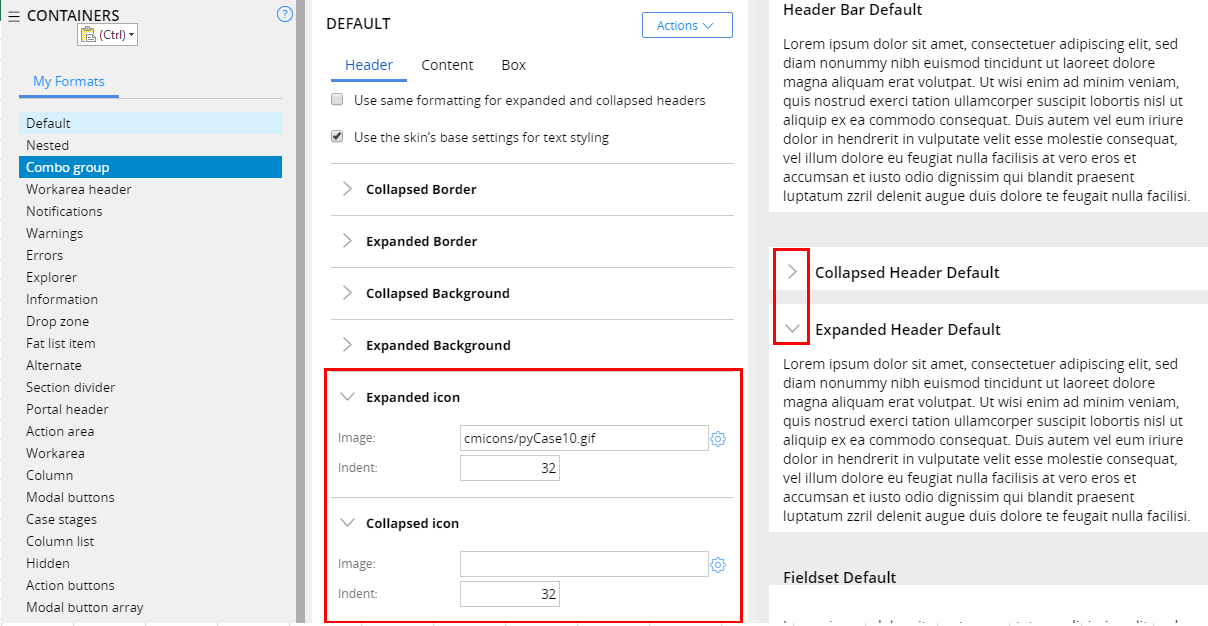Open the Actions dropdown
1208x626 pixels.
(x=686, y=25)
